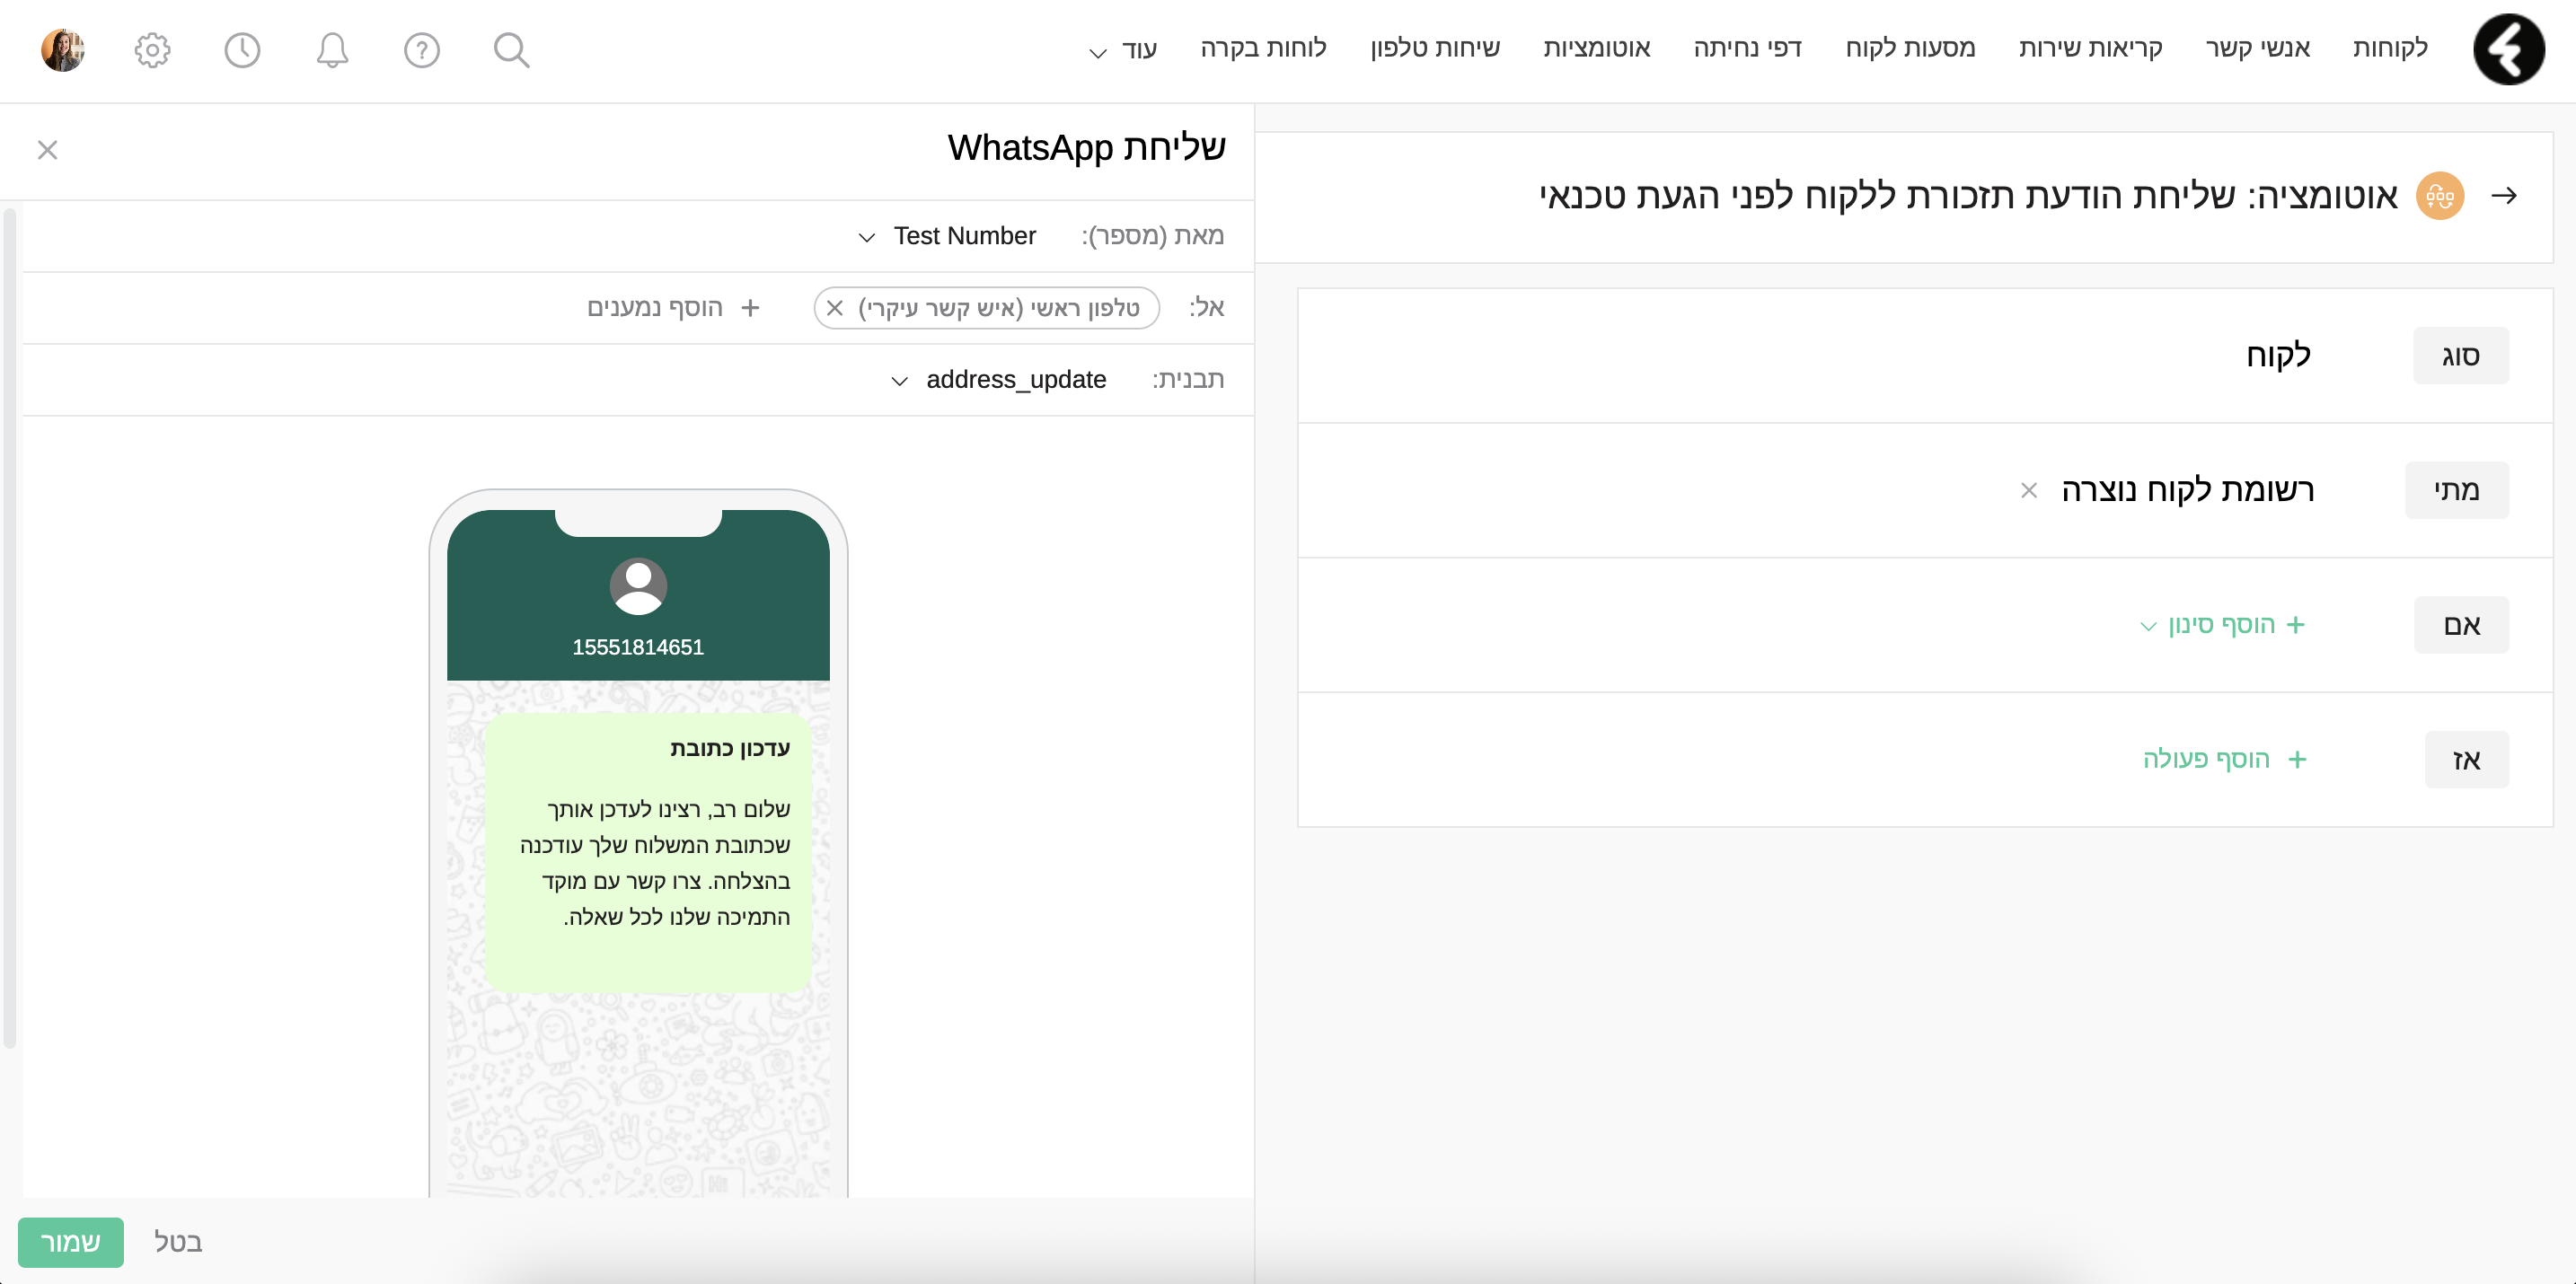2576x1284 pixels.
Task: Open the recent history clock icon
Action: (242, 50)
